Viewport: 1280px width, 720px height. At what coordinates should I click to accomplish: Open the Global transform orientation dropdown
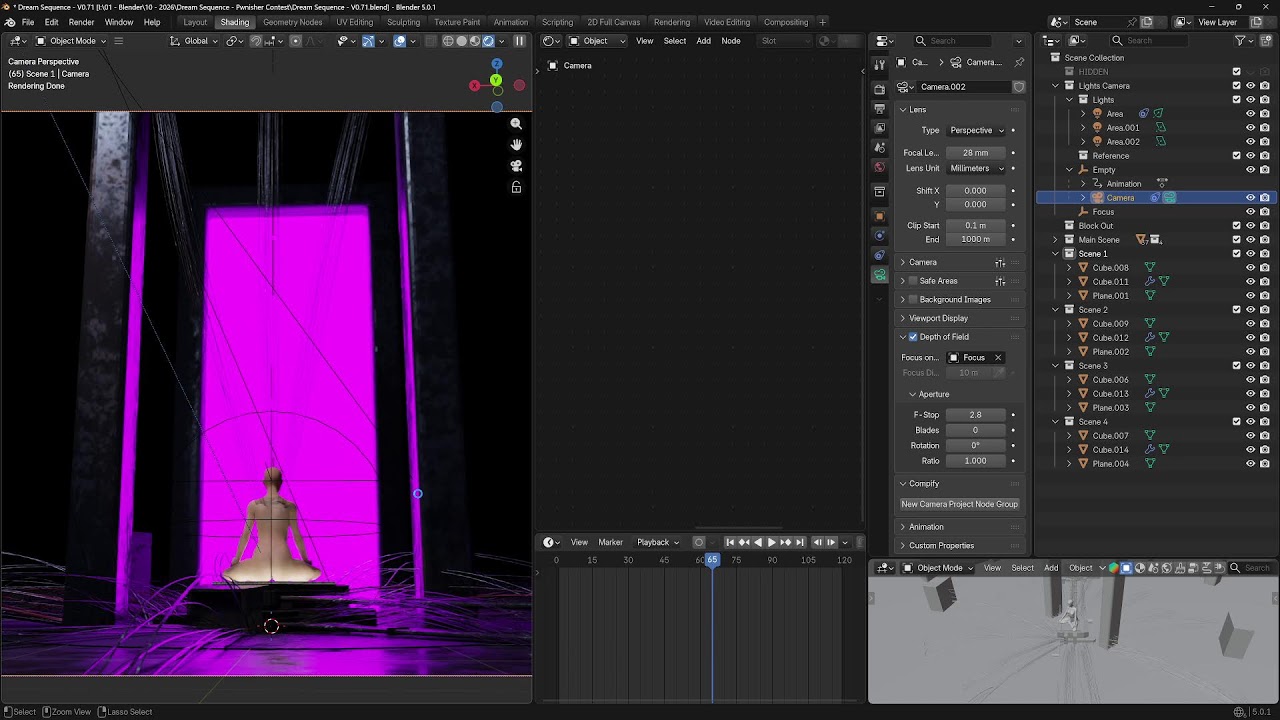click(193, 41)
